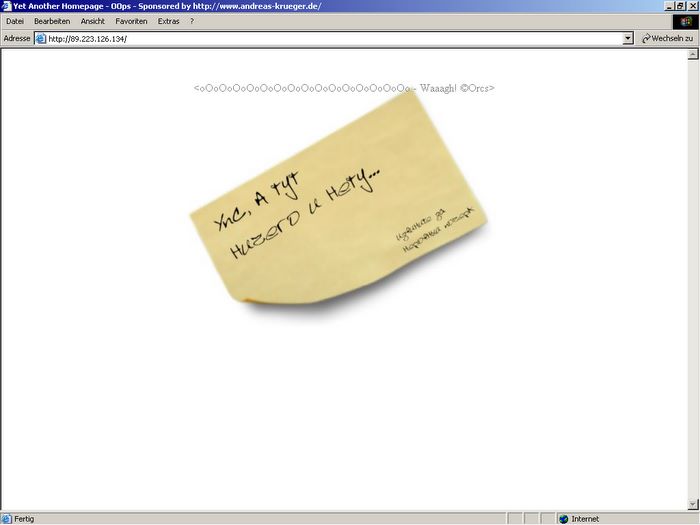Open the Datei menu
Viewport: 700px width, 525px height.
coord(14,21)
